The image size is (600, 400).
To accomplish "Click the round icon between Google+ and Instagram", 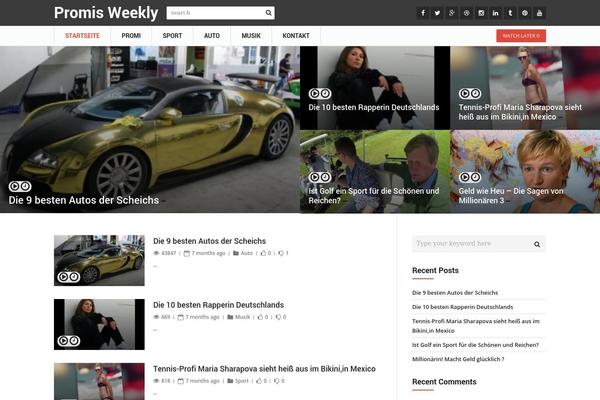I will coord(466,13).
